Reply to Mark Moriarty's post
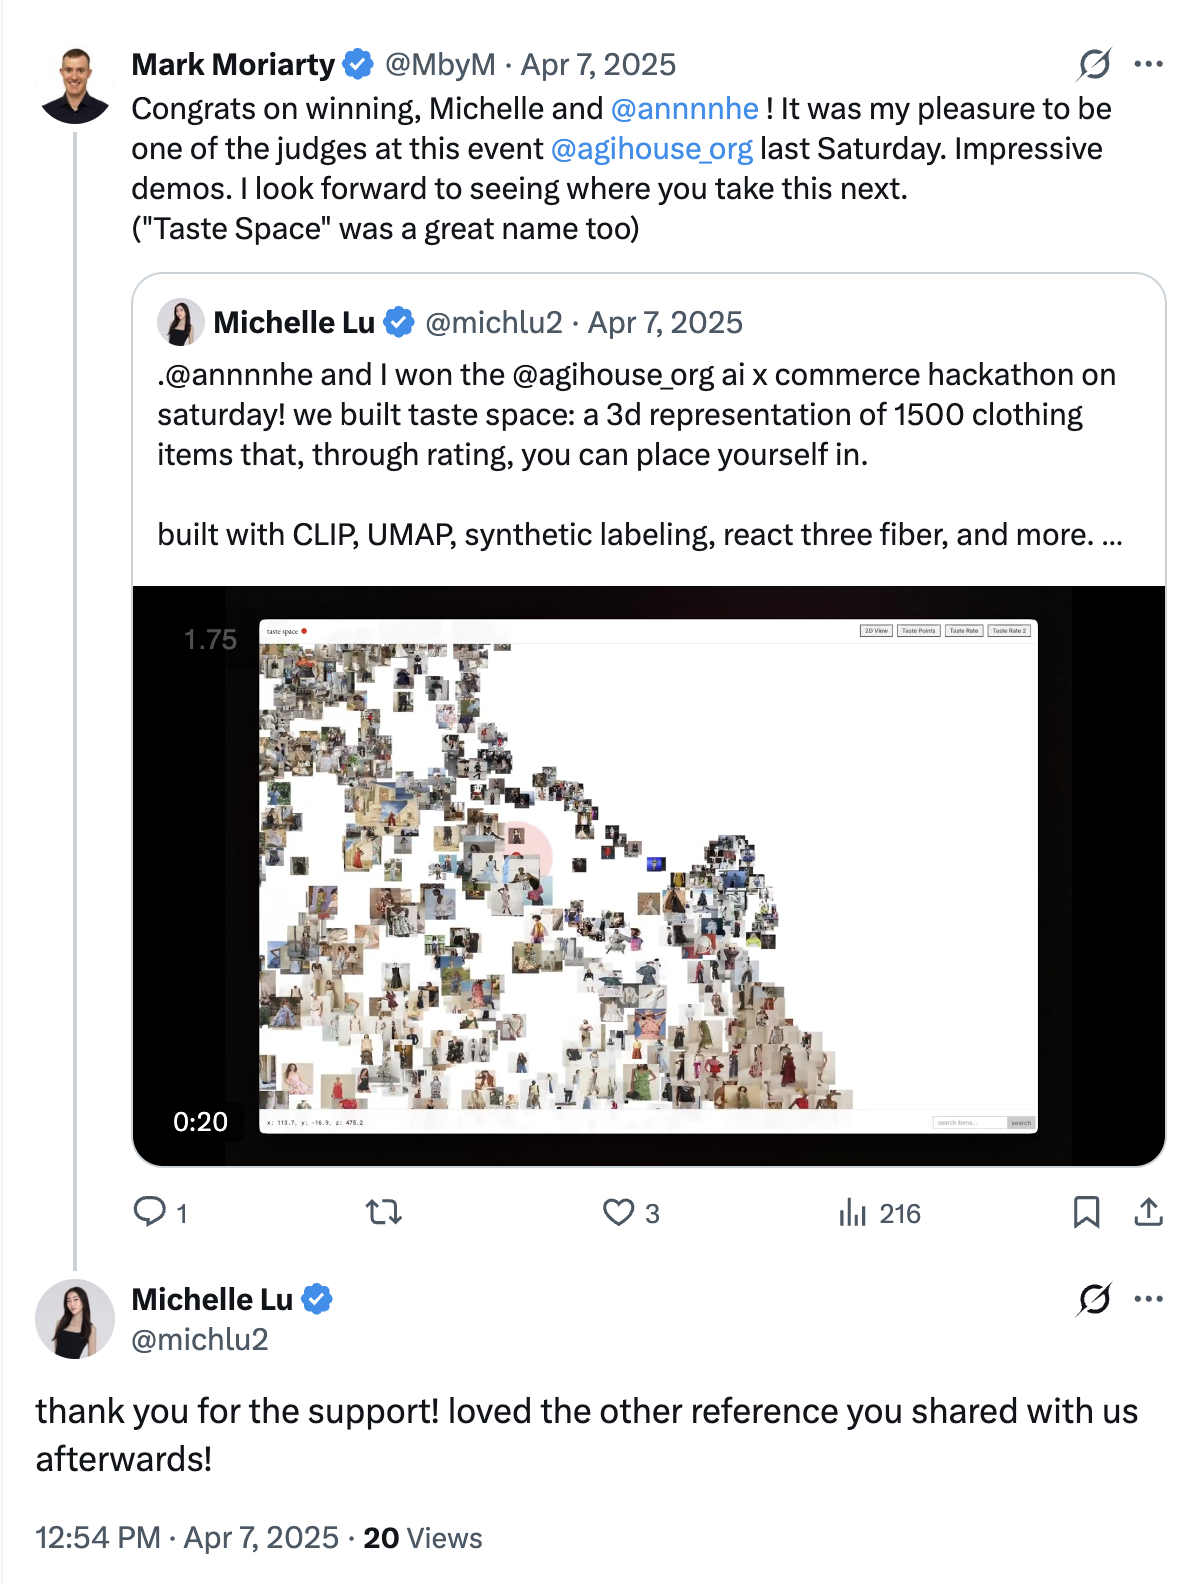The width and height of the screenshot is (1192, 1584). [x=150, y=1212]
